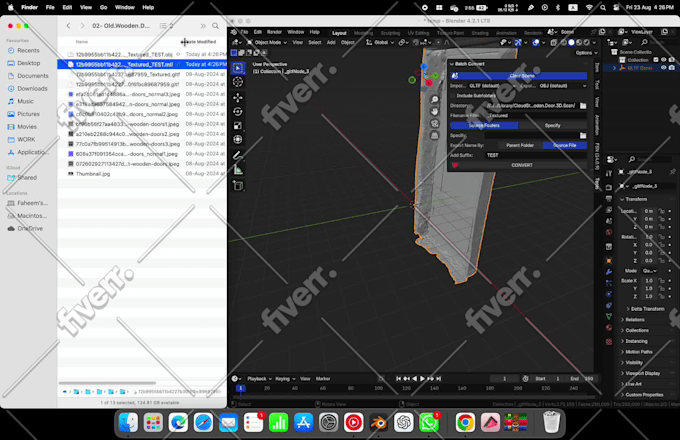Toggle visibility eye of Collection in outliner
This screenshot has height=440, width=680.
664,60
